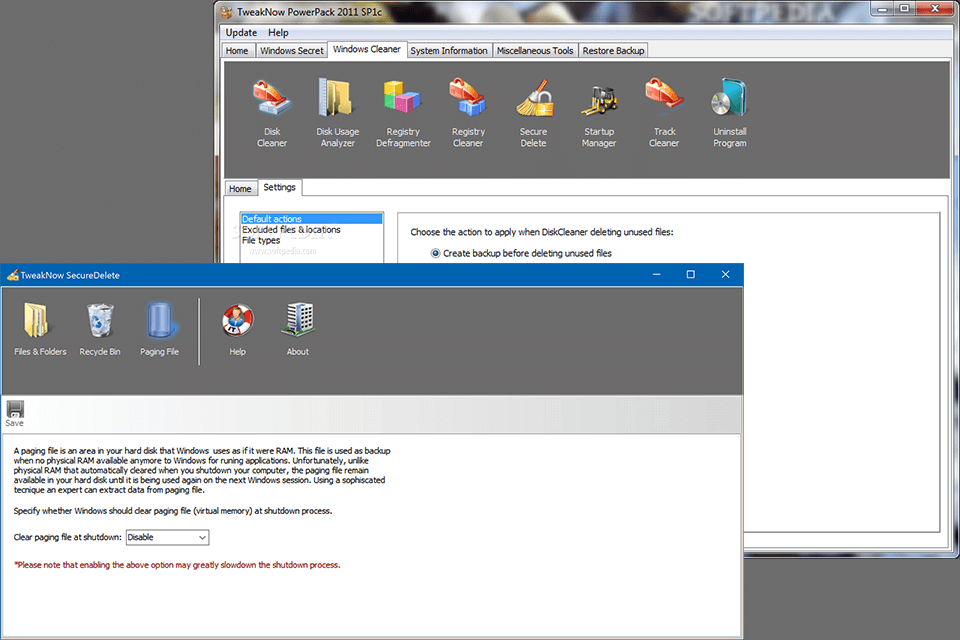This screenshot has height=640, width=960.
Task: Switch to Disk Cleaner Home sub-tab
Action: point(240,189)
